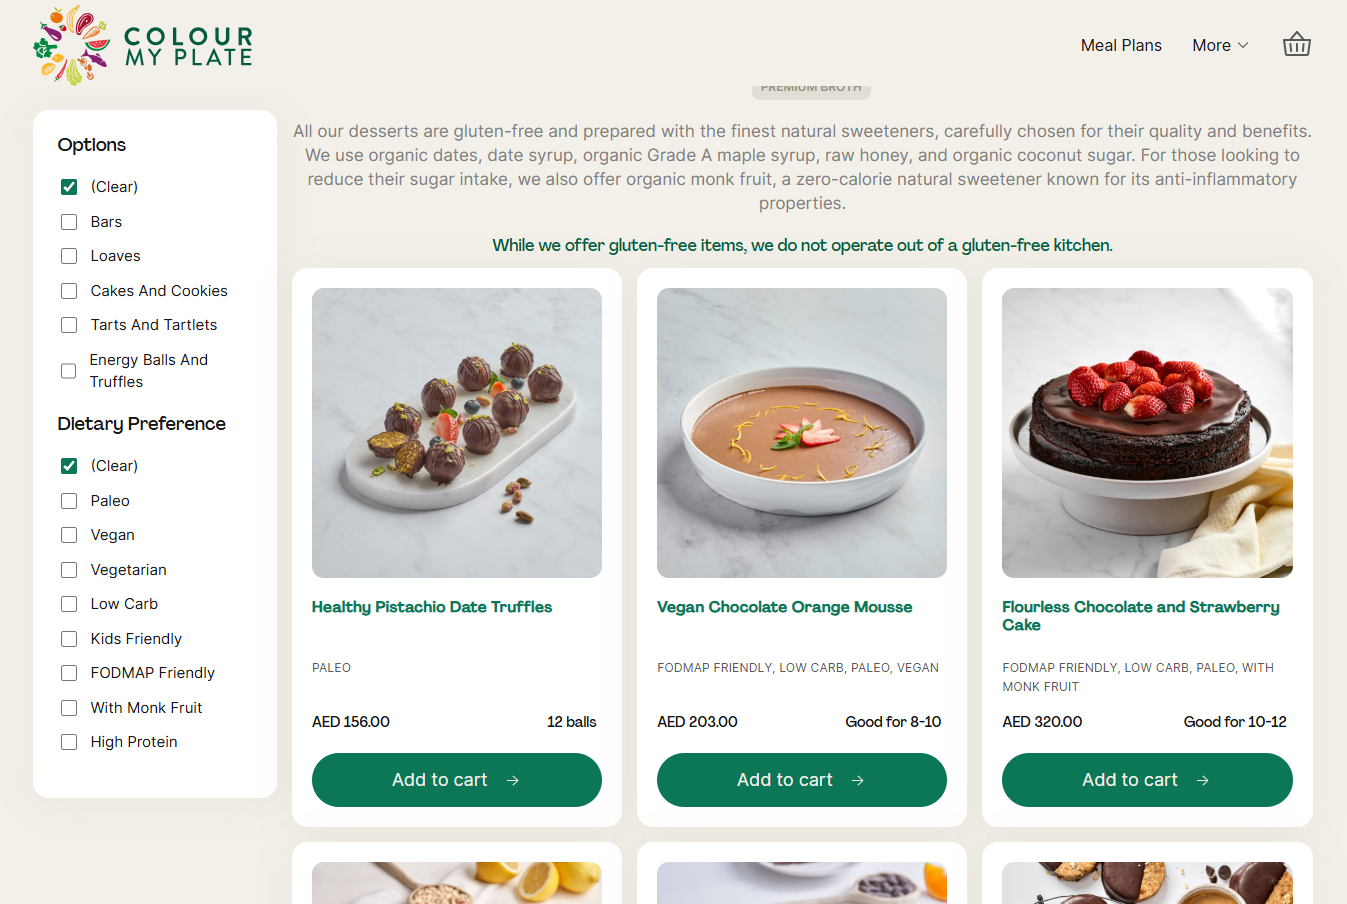1347x904 pixels.
Task: Open Vegan Chocolate Orange Mousse title link
Action: (784, 607)
